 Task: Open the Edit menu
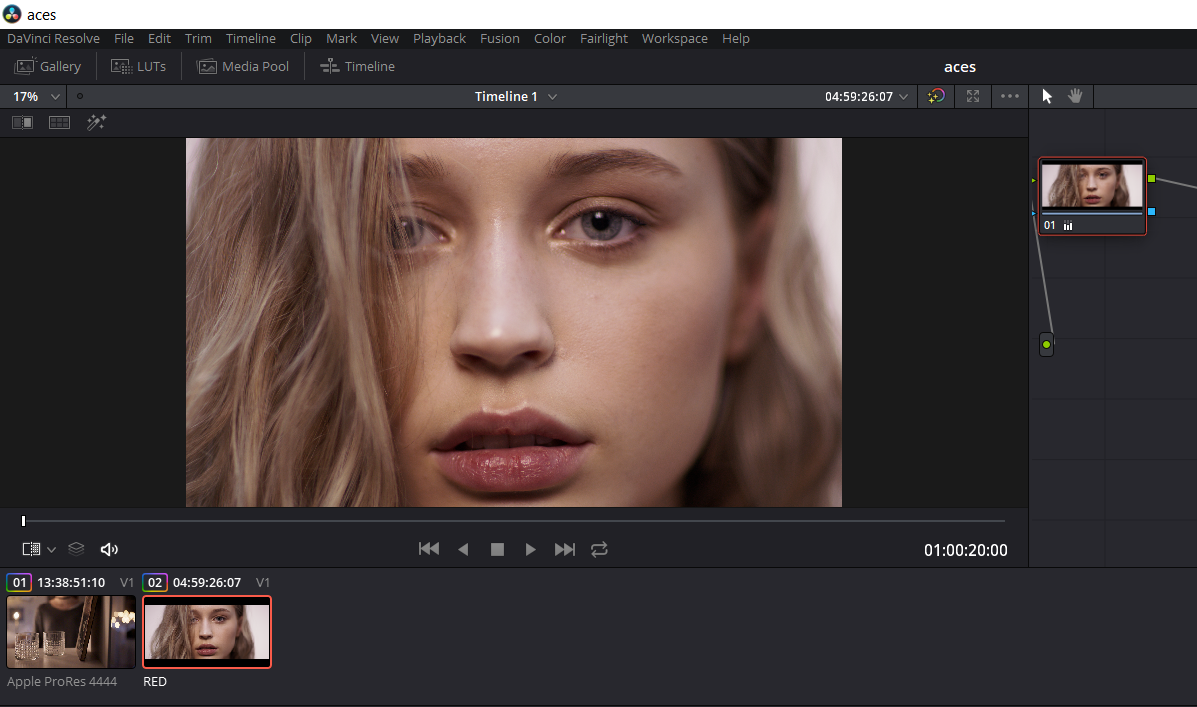pyautogui.click(x=160, y=38)
